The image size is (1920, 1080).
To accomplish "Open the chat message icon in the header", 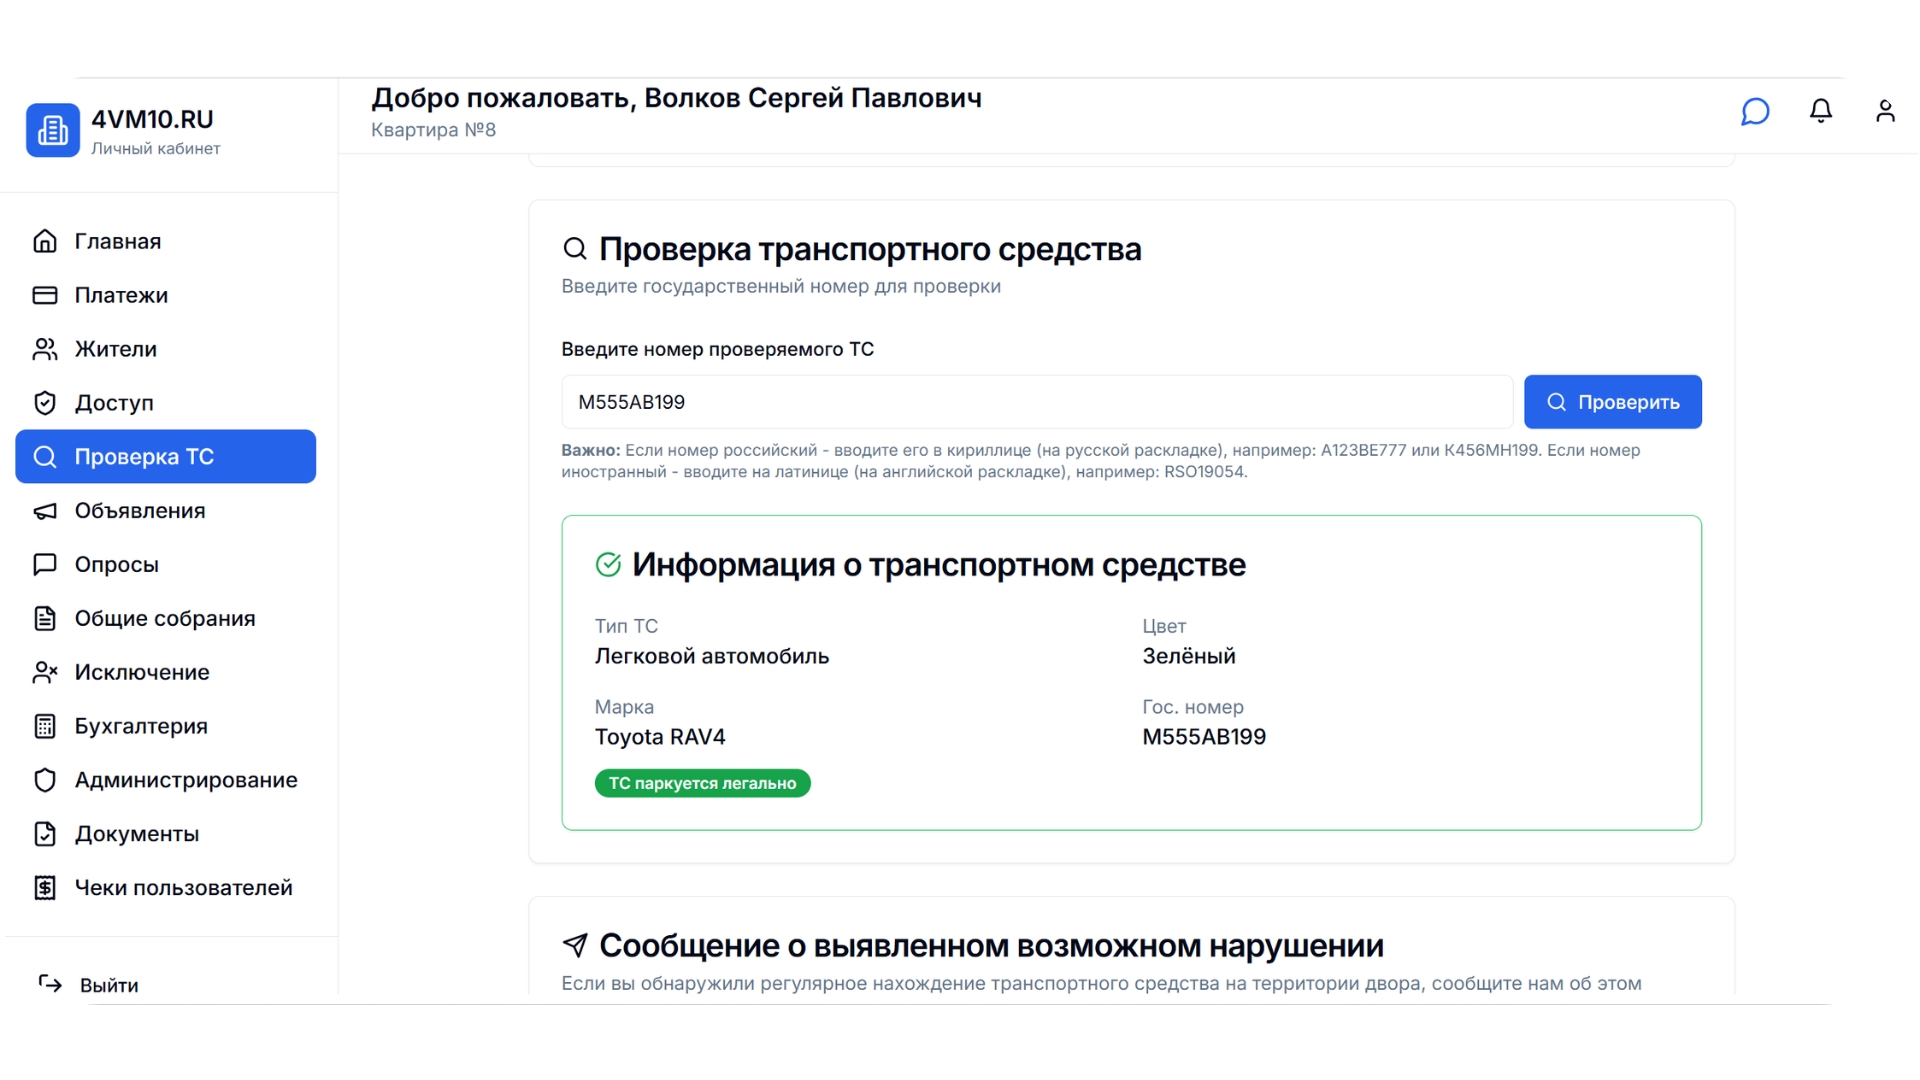I will [x=1755, y=111].
